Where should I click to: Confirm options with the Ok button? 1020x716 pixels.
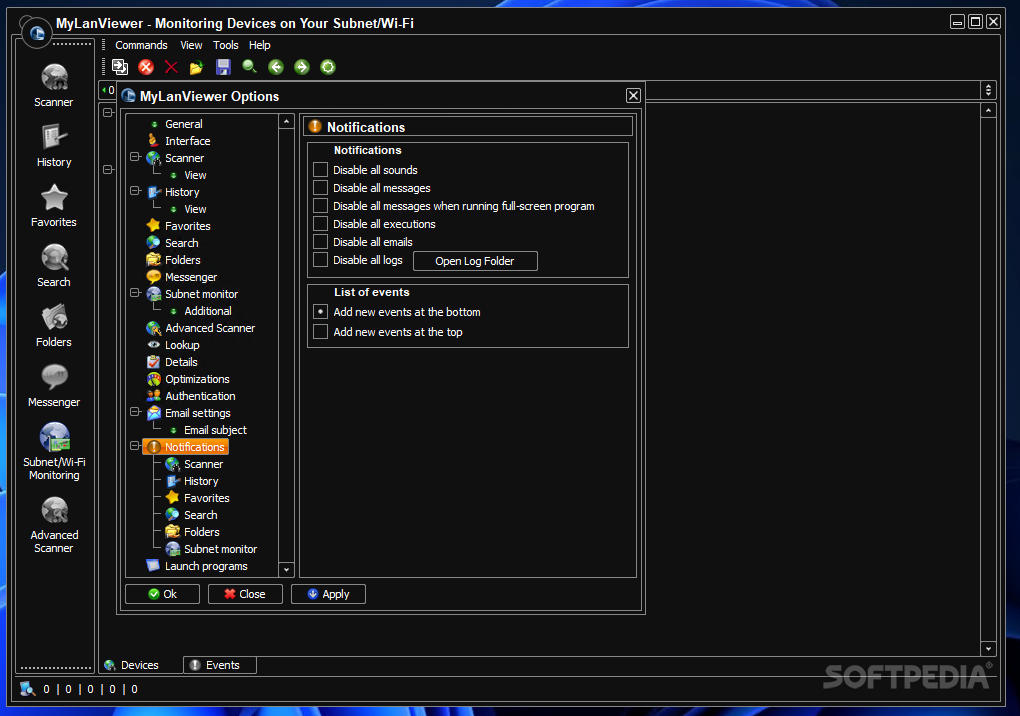point(163,594)
